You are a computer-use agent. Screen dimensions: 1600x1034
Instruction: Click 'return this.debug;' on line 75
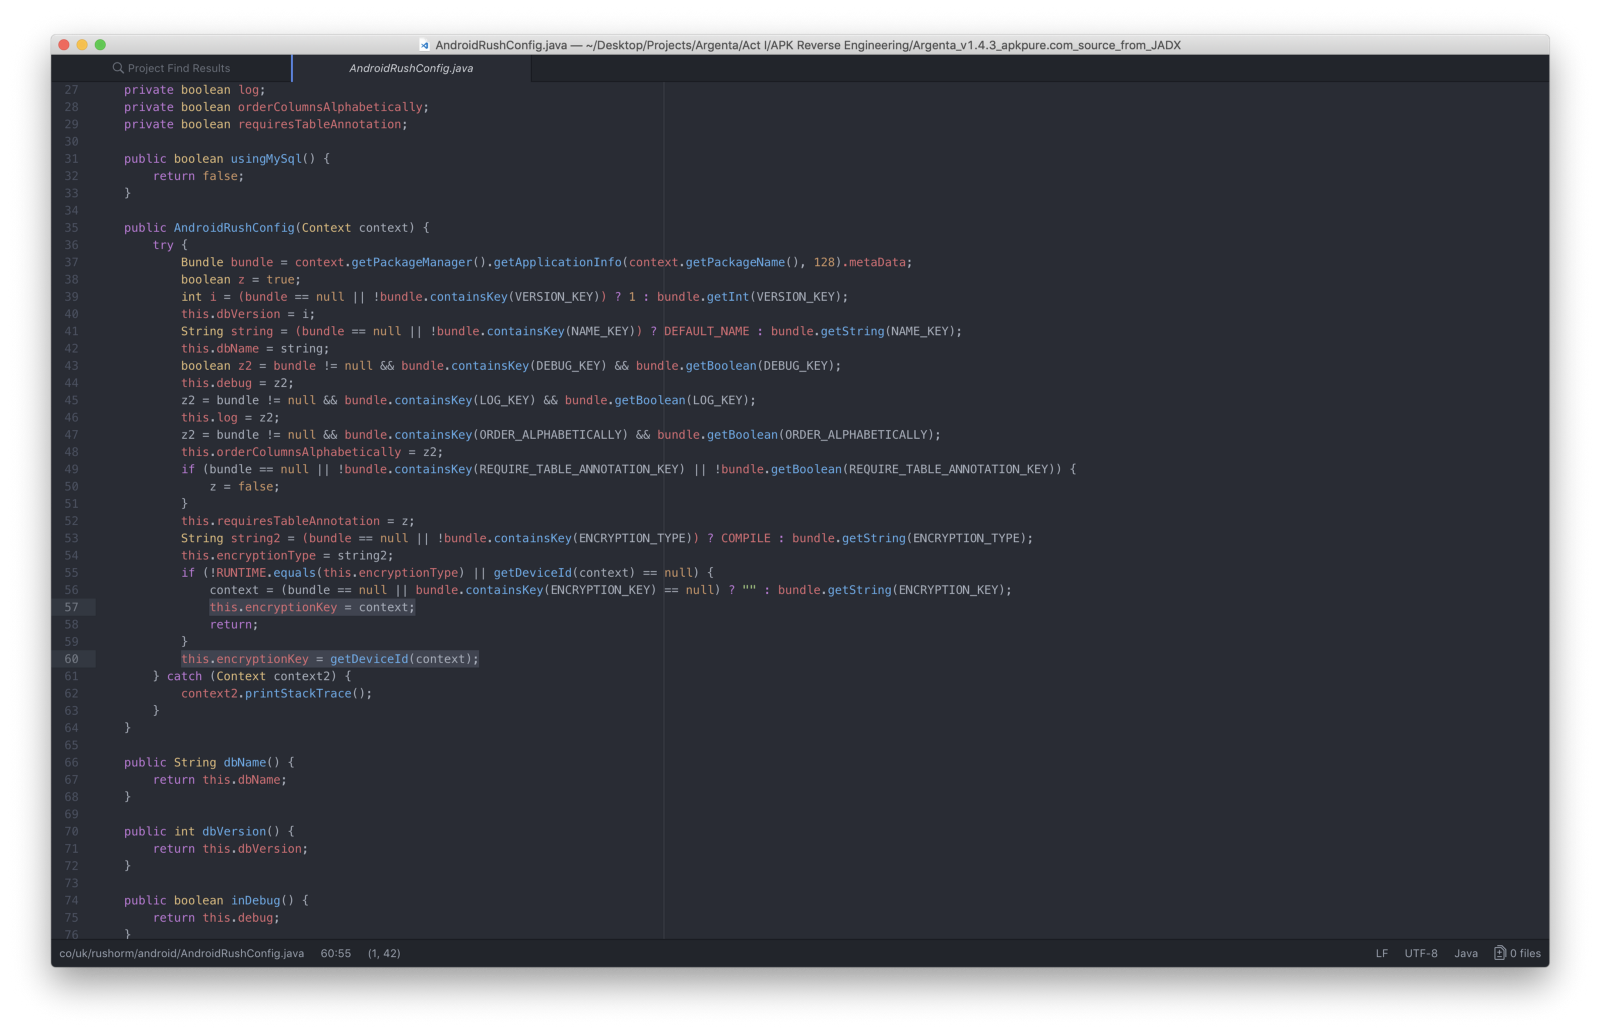216,917
